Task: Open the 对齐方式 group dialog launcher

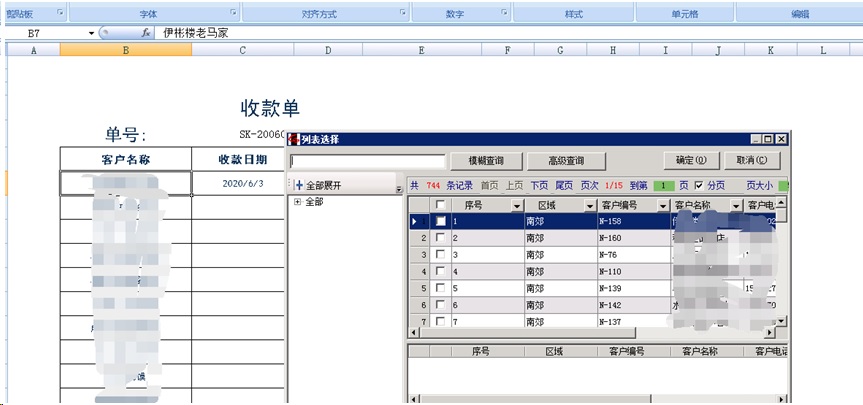Action: point(403,13)
